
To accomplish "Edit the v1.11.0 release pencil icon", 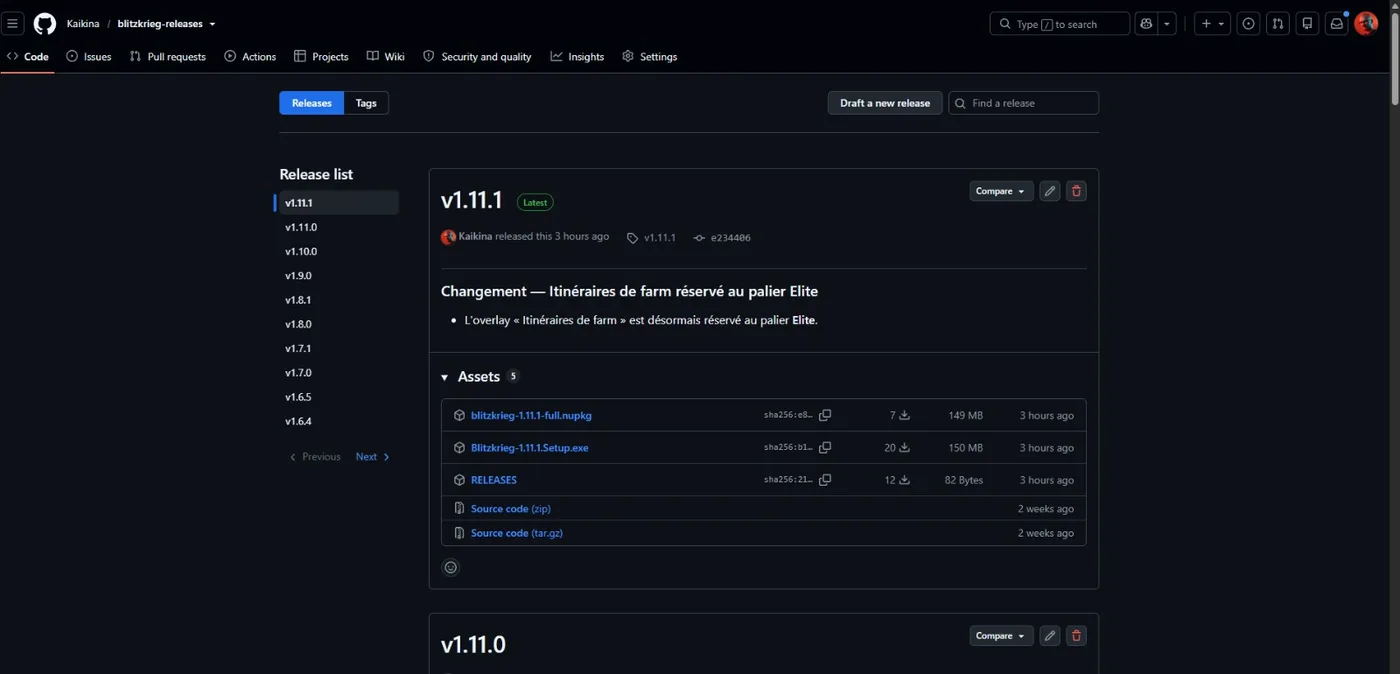I will 1049,636.
